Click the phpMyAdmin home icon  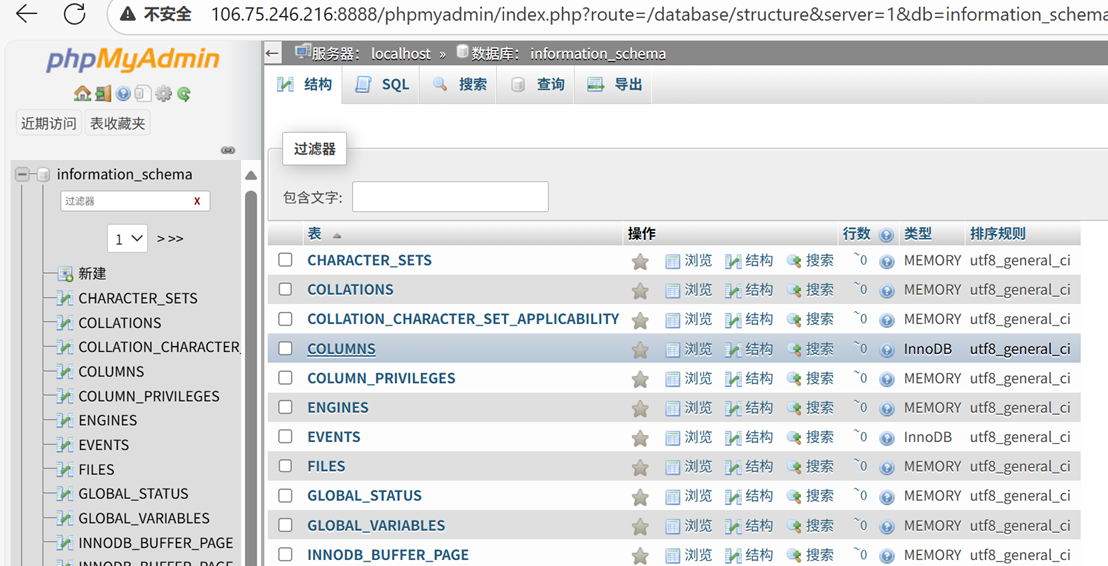pos(82,94)
